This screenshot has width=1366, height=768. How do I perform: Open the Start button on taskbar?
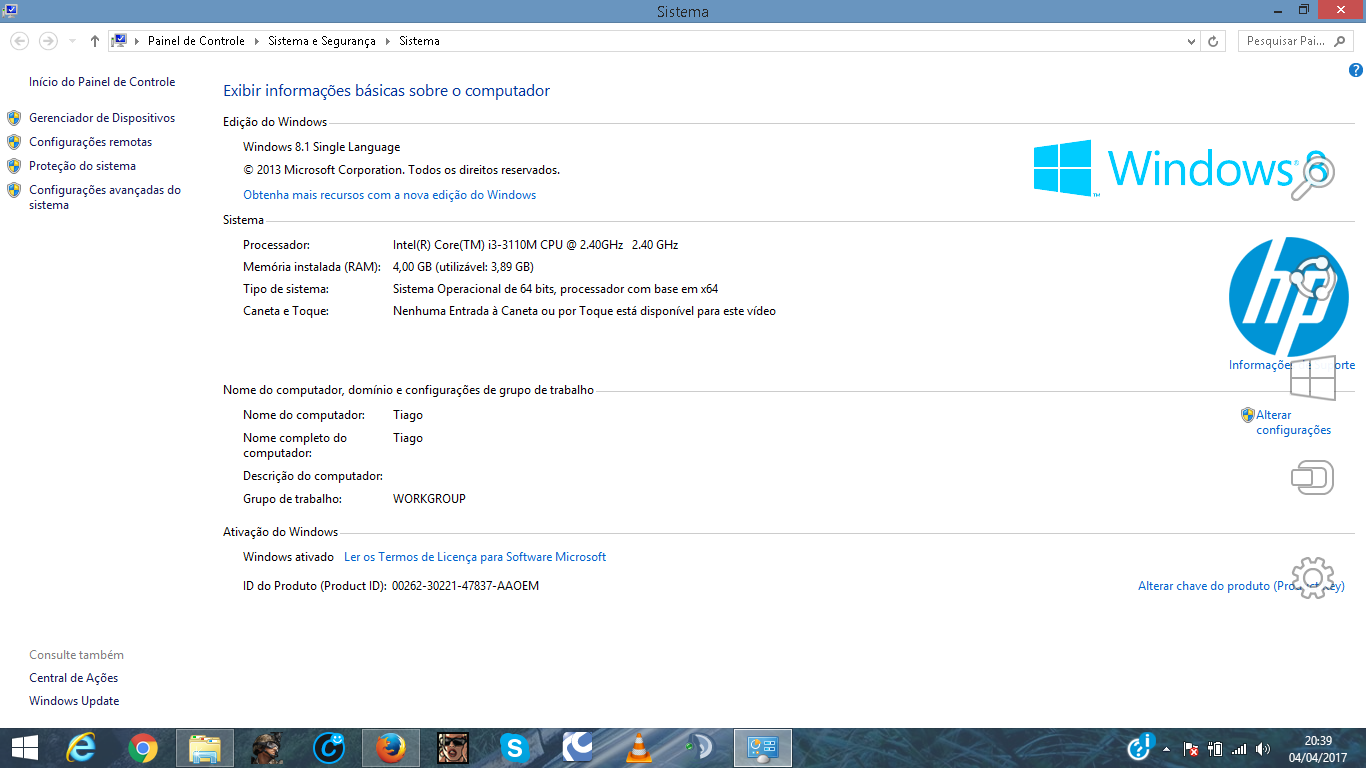(25, 747)
